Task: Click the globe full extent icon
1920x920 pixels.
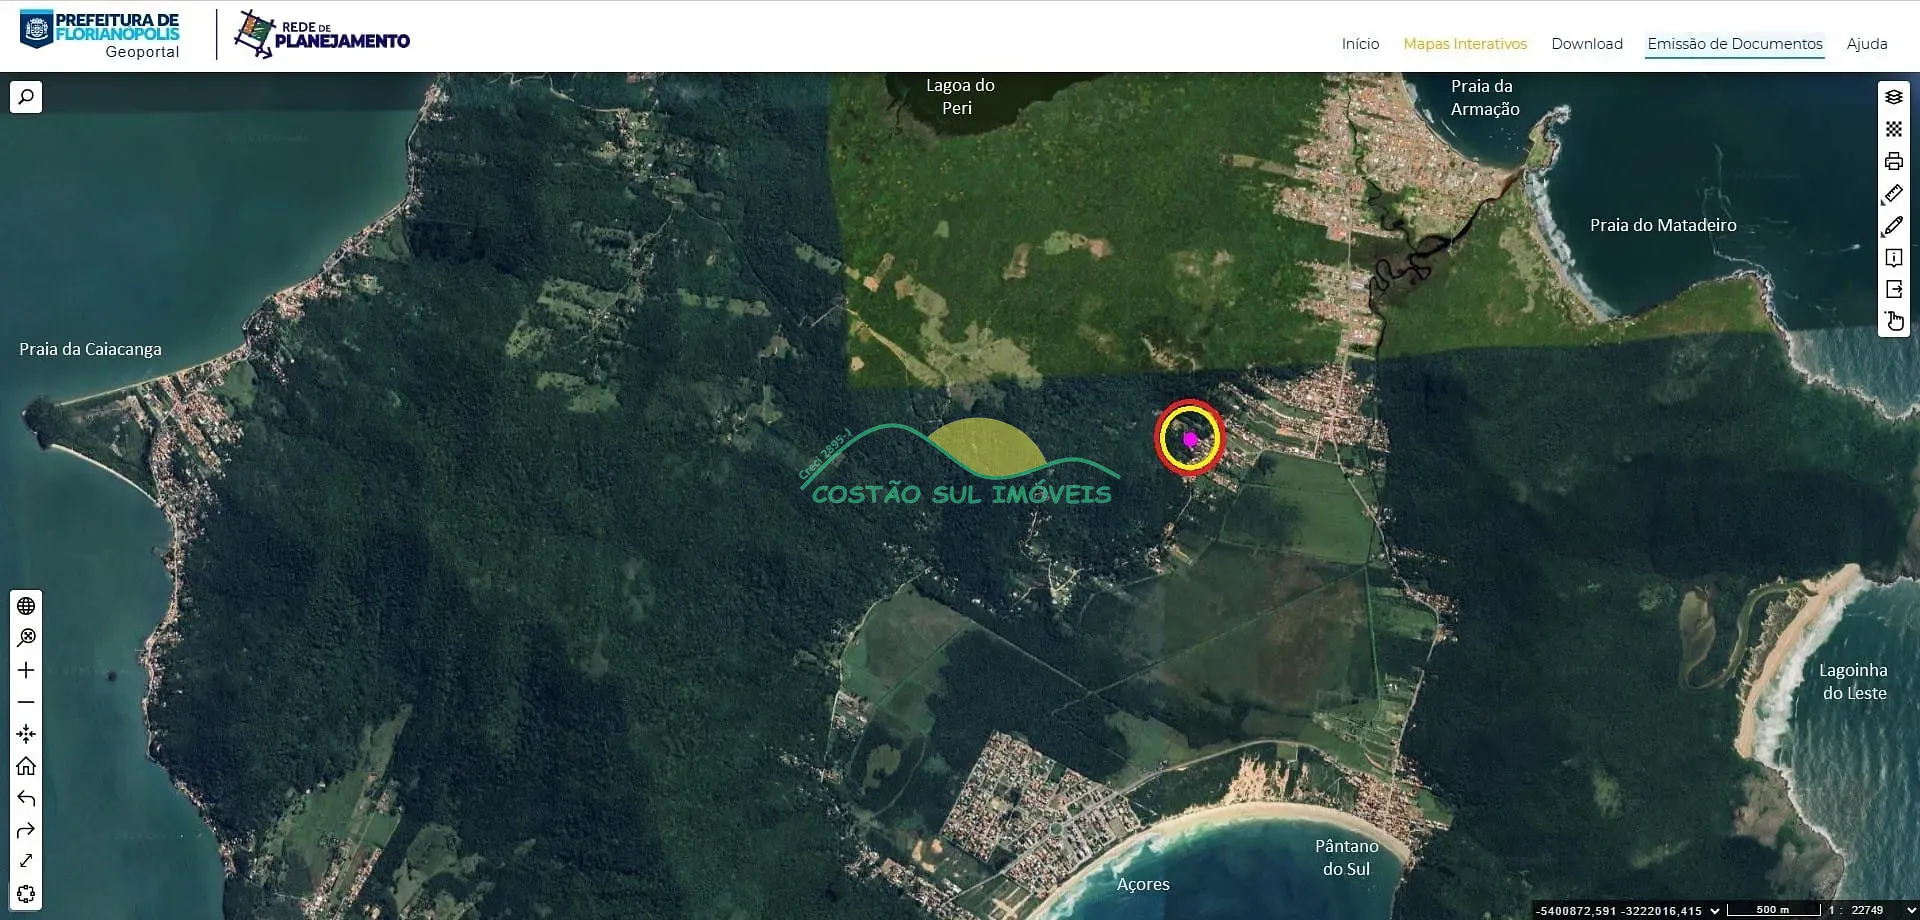Action: tap(26, 606)
